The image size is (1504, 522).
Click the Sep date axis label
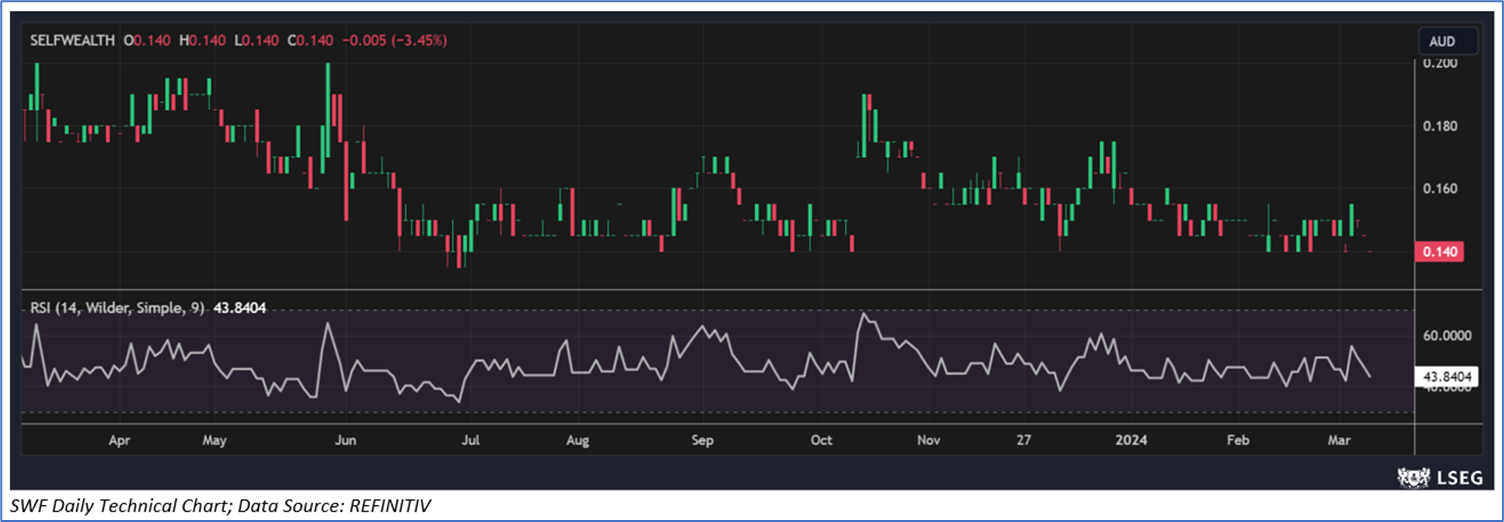701,440
